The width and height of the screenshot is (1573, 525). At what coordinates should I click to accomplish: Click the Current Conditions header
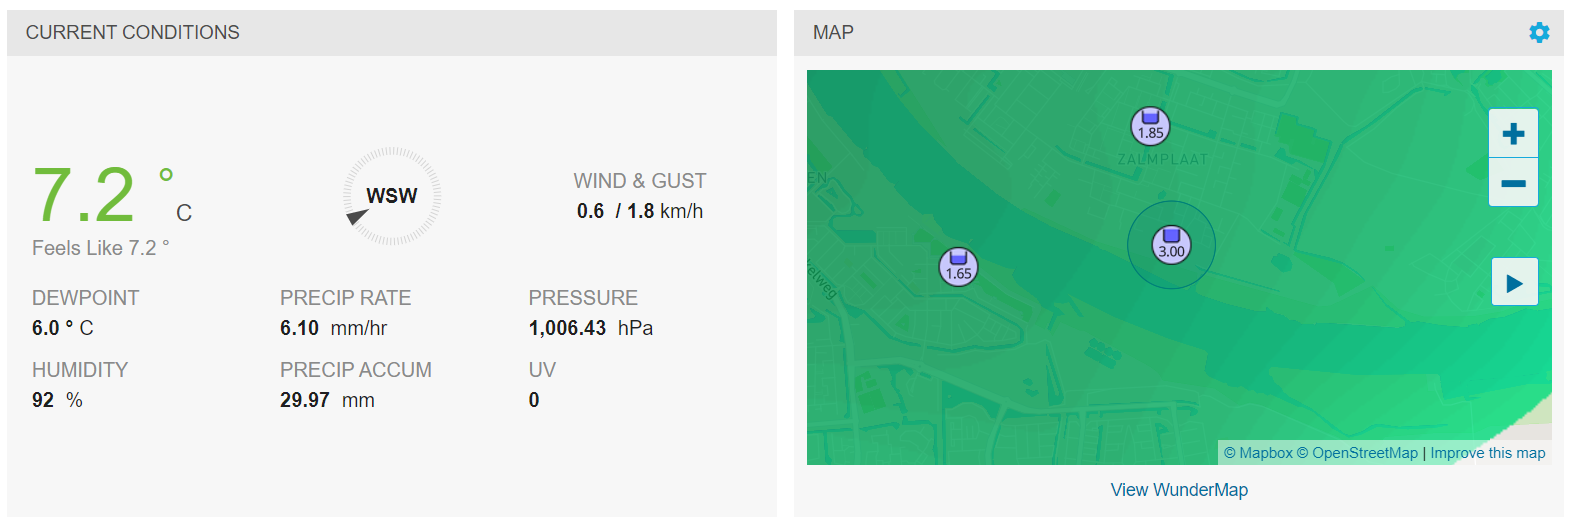click(x=132, y=32)
